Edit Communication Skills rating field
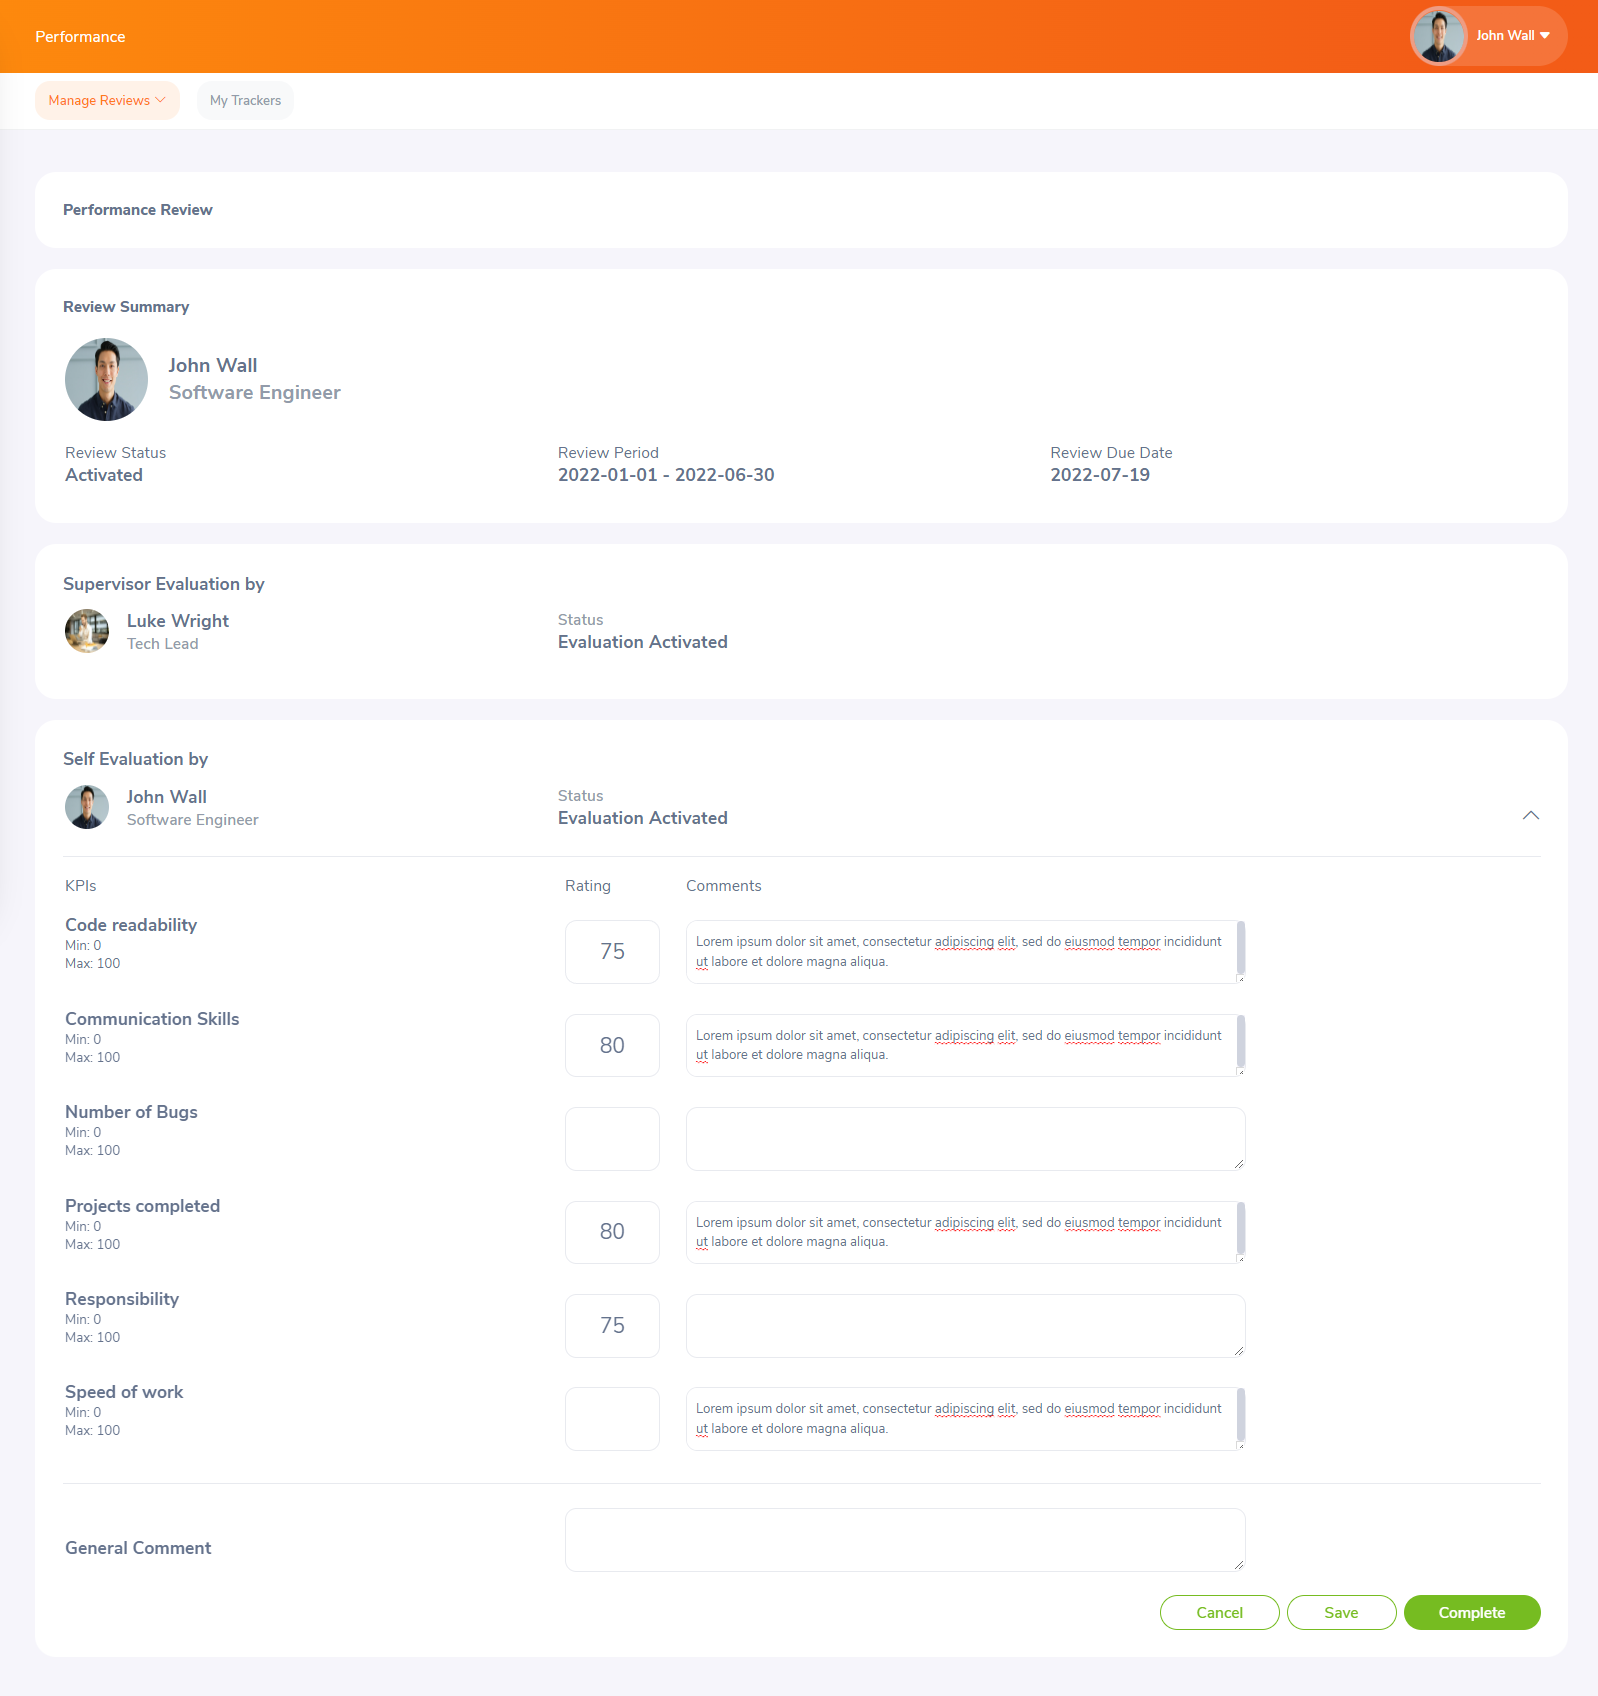 coord(612,1046)
